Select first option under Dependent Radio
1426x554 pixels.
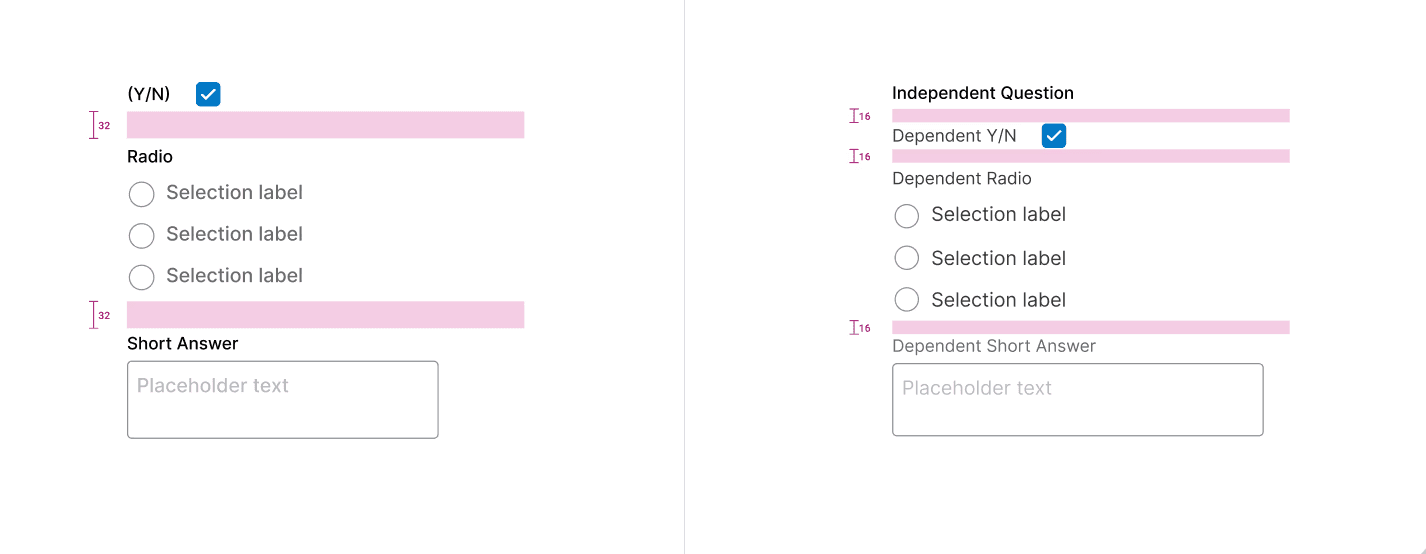point(907,216)
